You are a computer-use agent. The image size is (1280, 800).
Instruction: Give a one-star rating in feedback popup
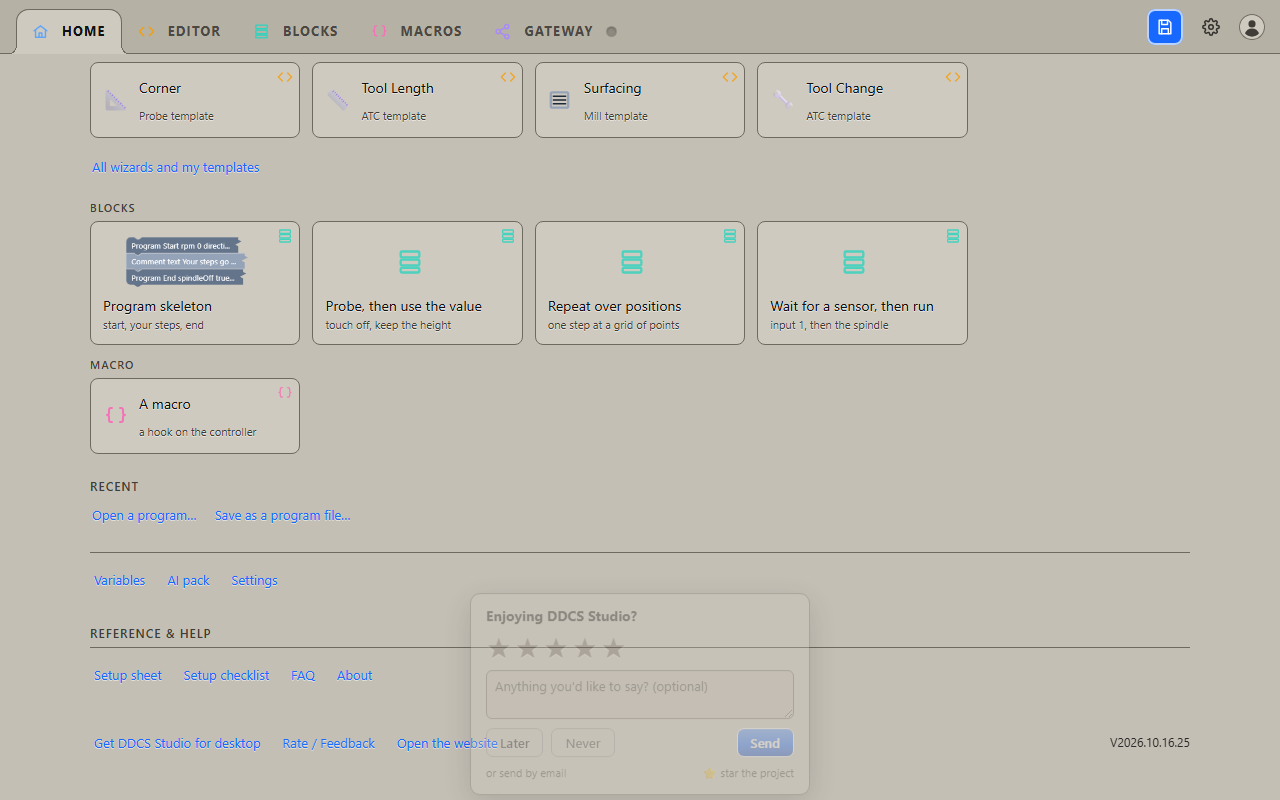498,648
